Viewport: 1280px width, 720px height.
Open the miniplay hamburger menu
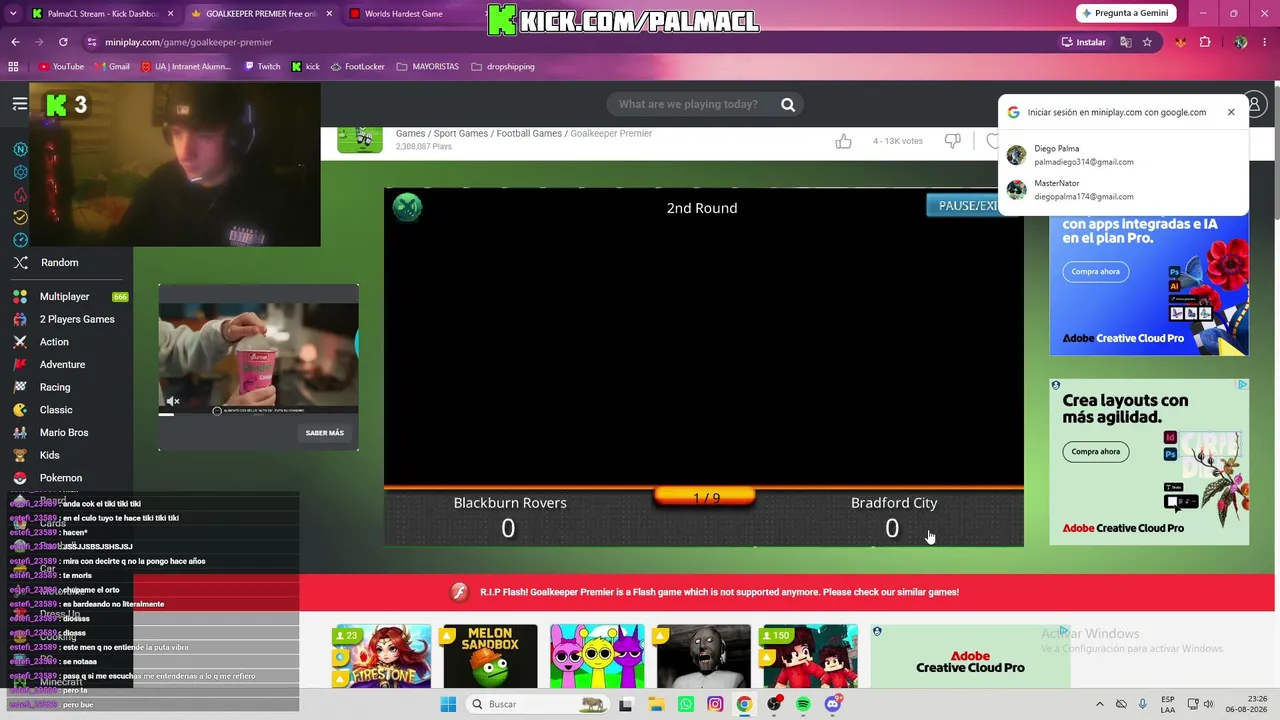coord(20,104)
